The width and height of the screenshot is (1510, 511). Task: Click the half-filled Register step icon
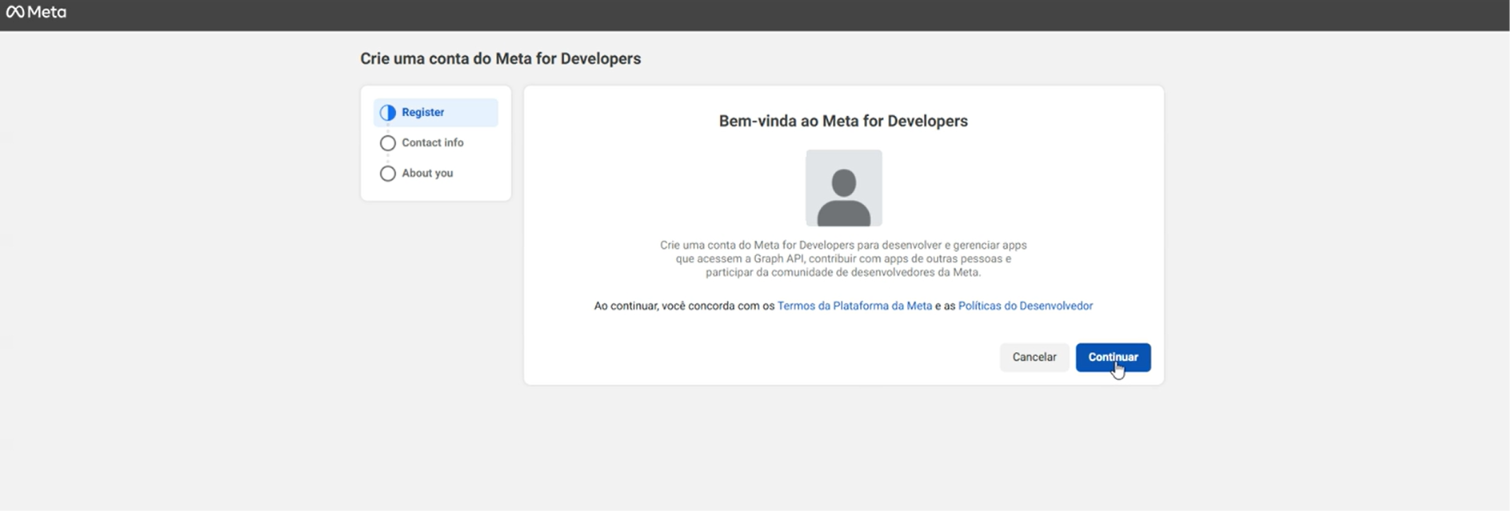388,113
